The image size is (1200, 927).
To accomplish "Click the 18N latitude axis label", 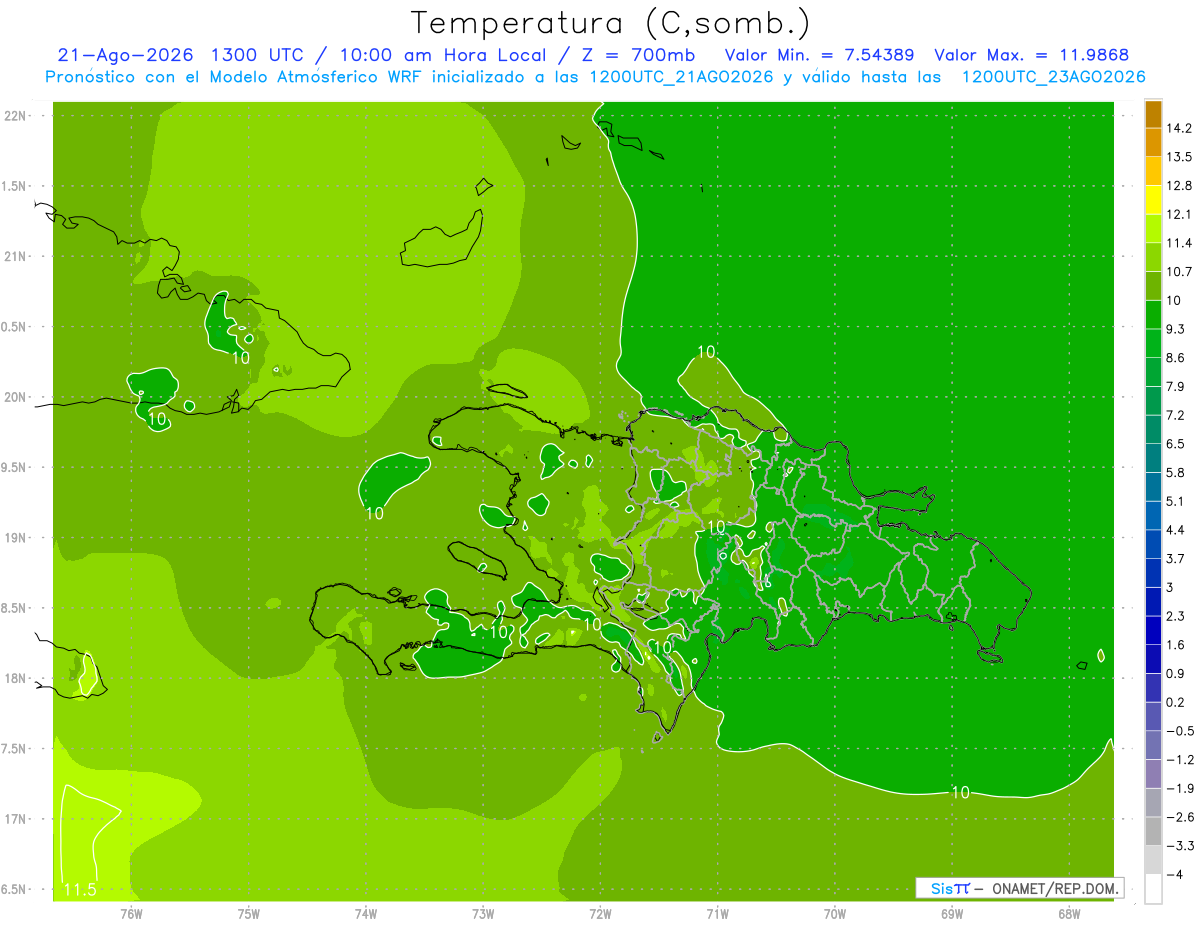I will (x=16, y=679).
